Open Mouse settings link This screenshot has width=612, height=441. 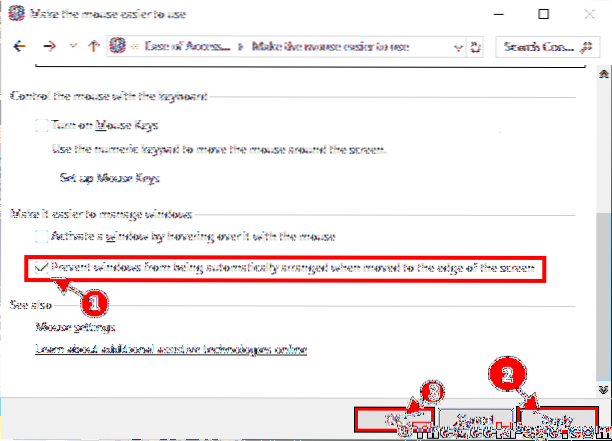[75, 327]
